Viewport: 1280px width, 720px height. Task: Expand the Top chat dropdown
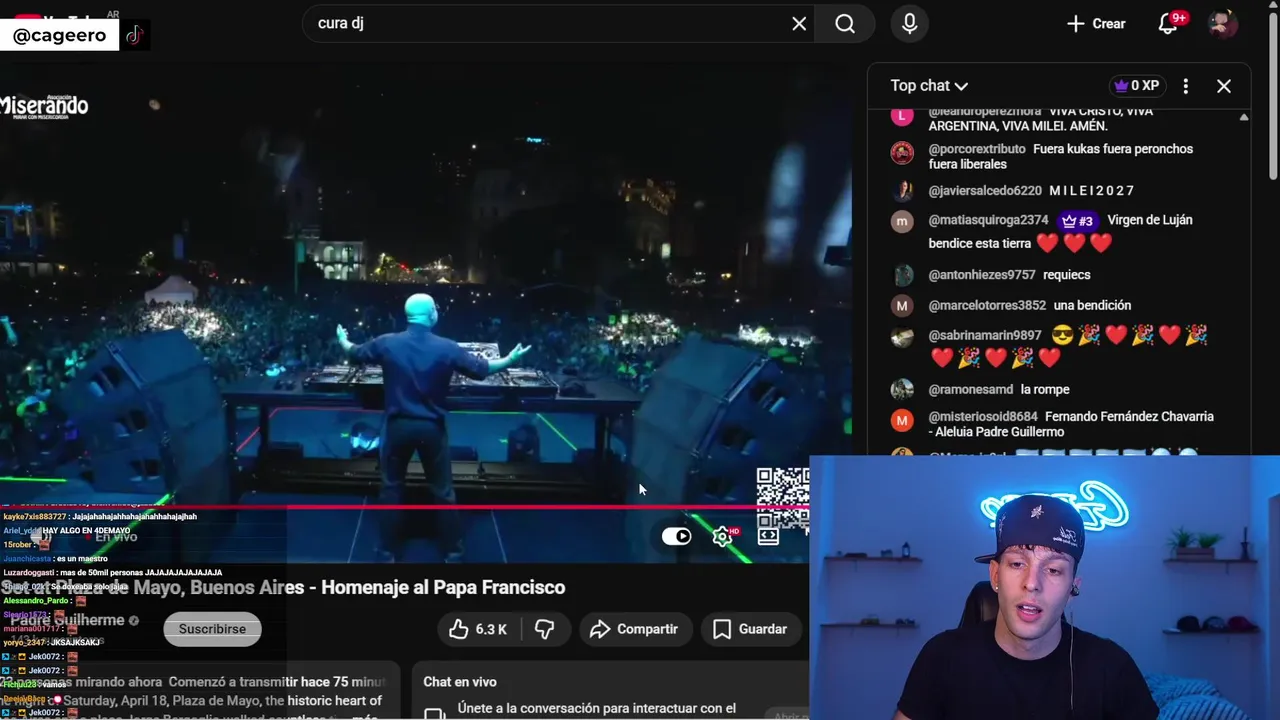pyautogui.click(x=929, y=86)
